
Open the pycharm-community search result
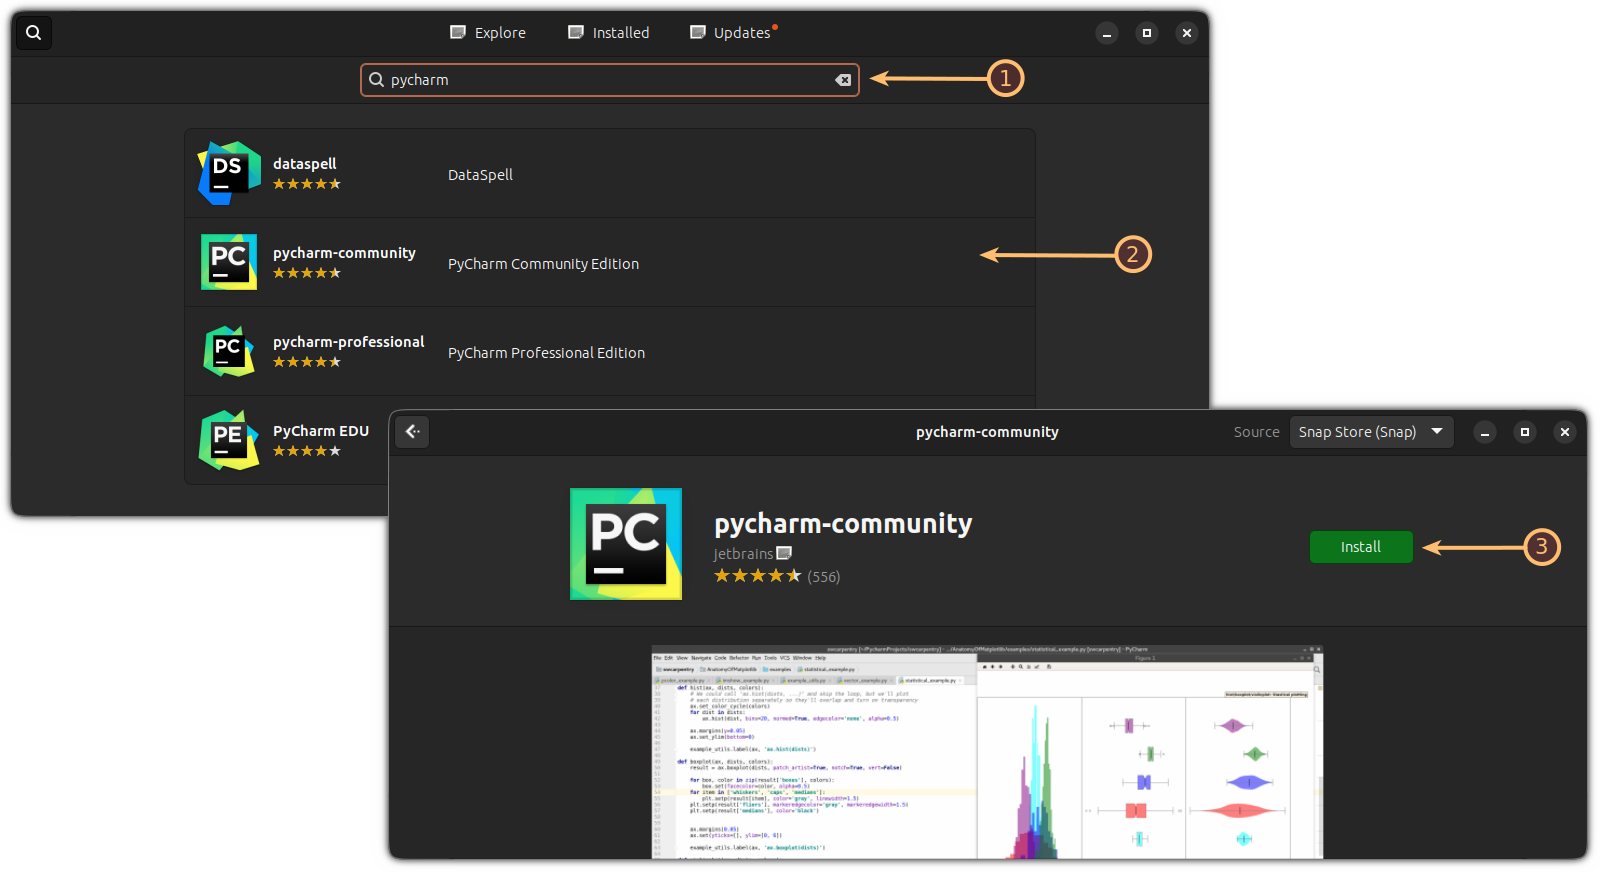[x=610, y=262]
